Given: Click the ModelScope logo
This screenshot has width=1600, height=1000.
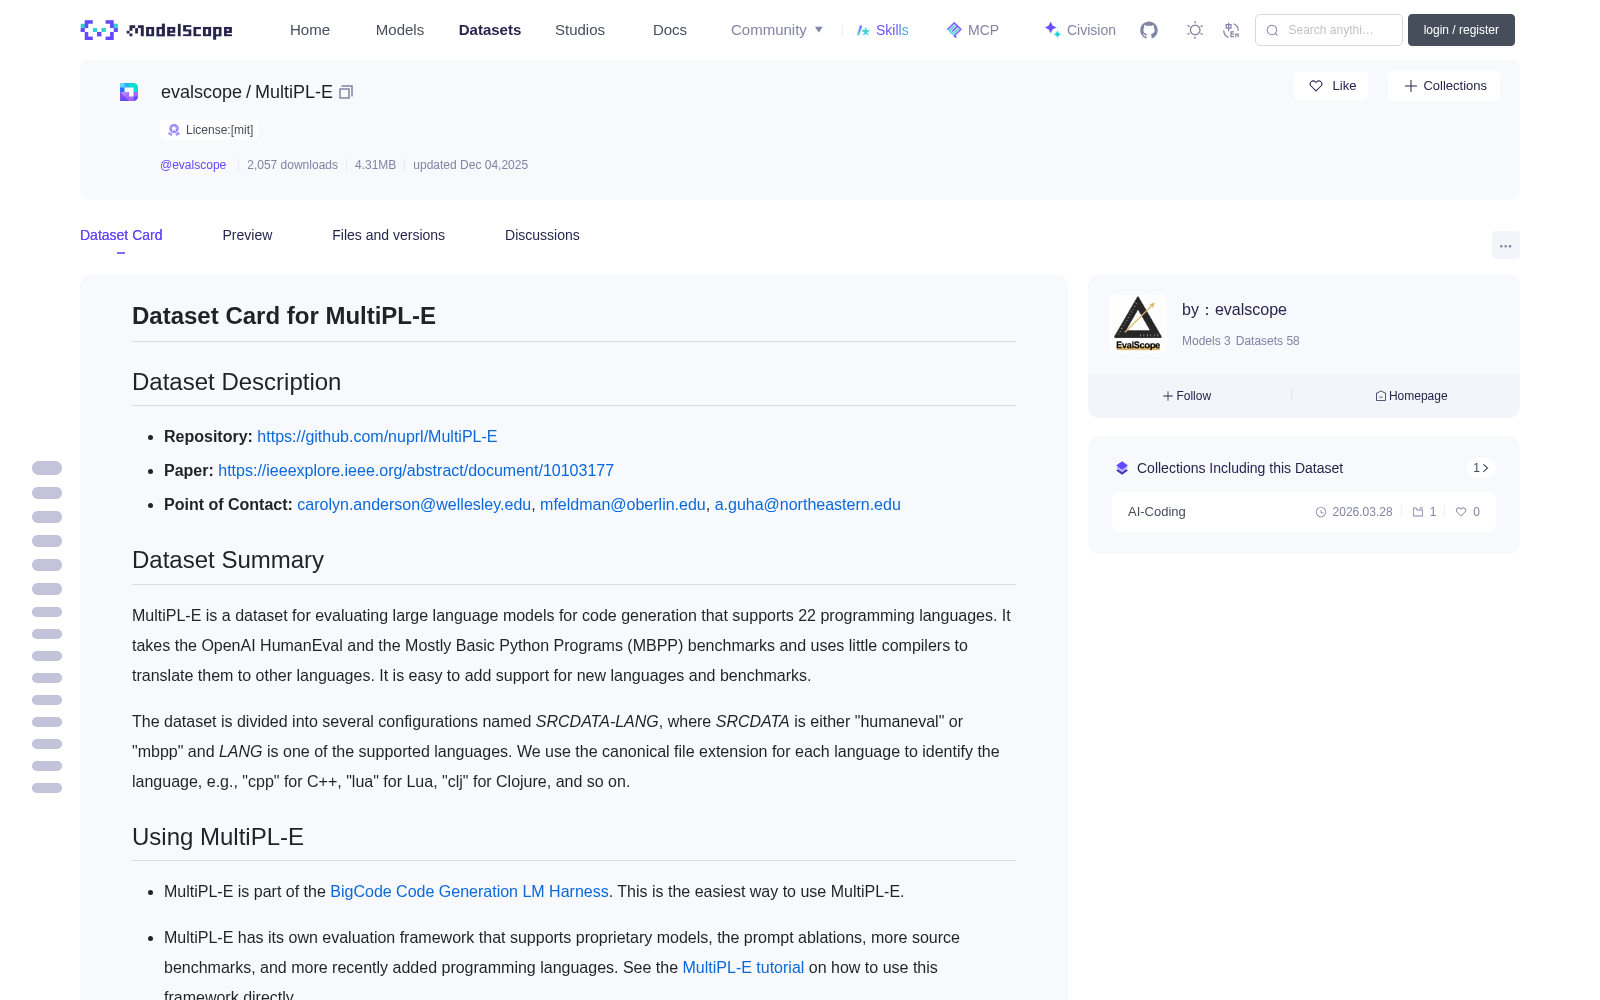Looking at the screenshot, I should (157, 30).
